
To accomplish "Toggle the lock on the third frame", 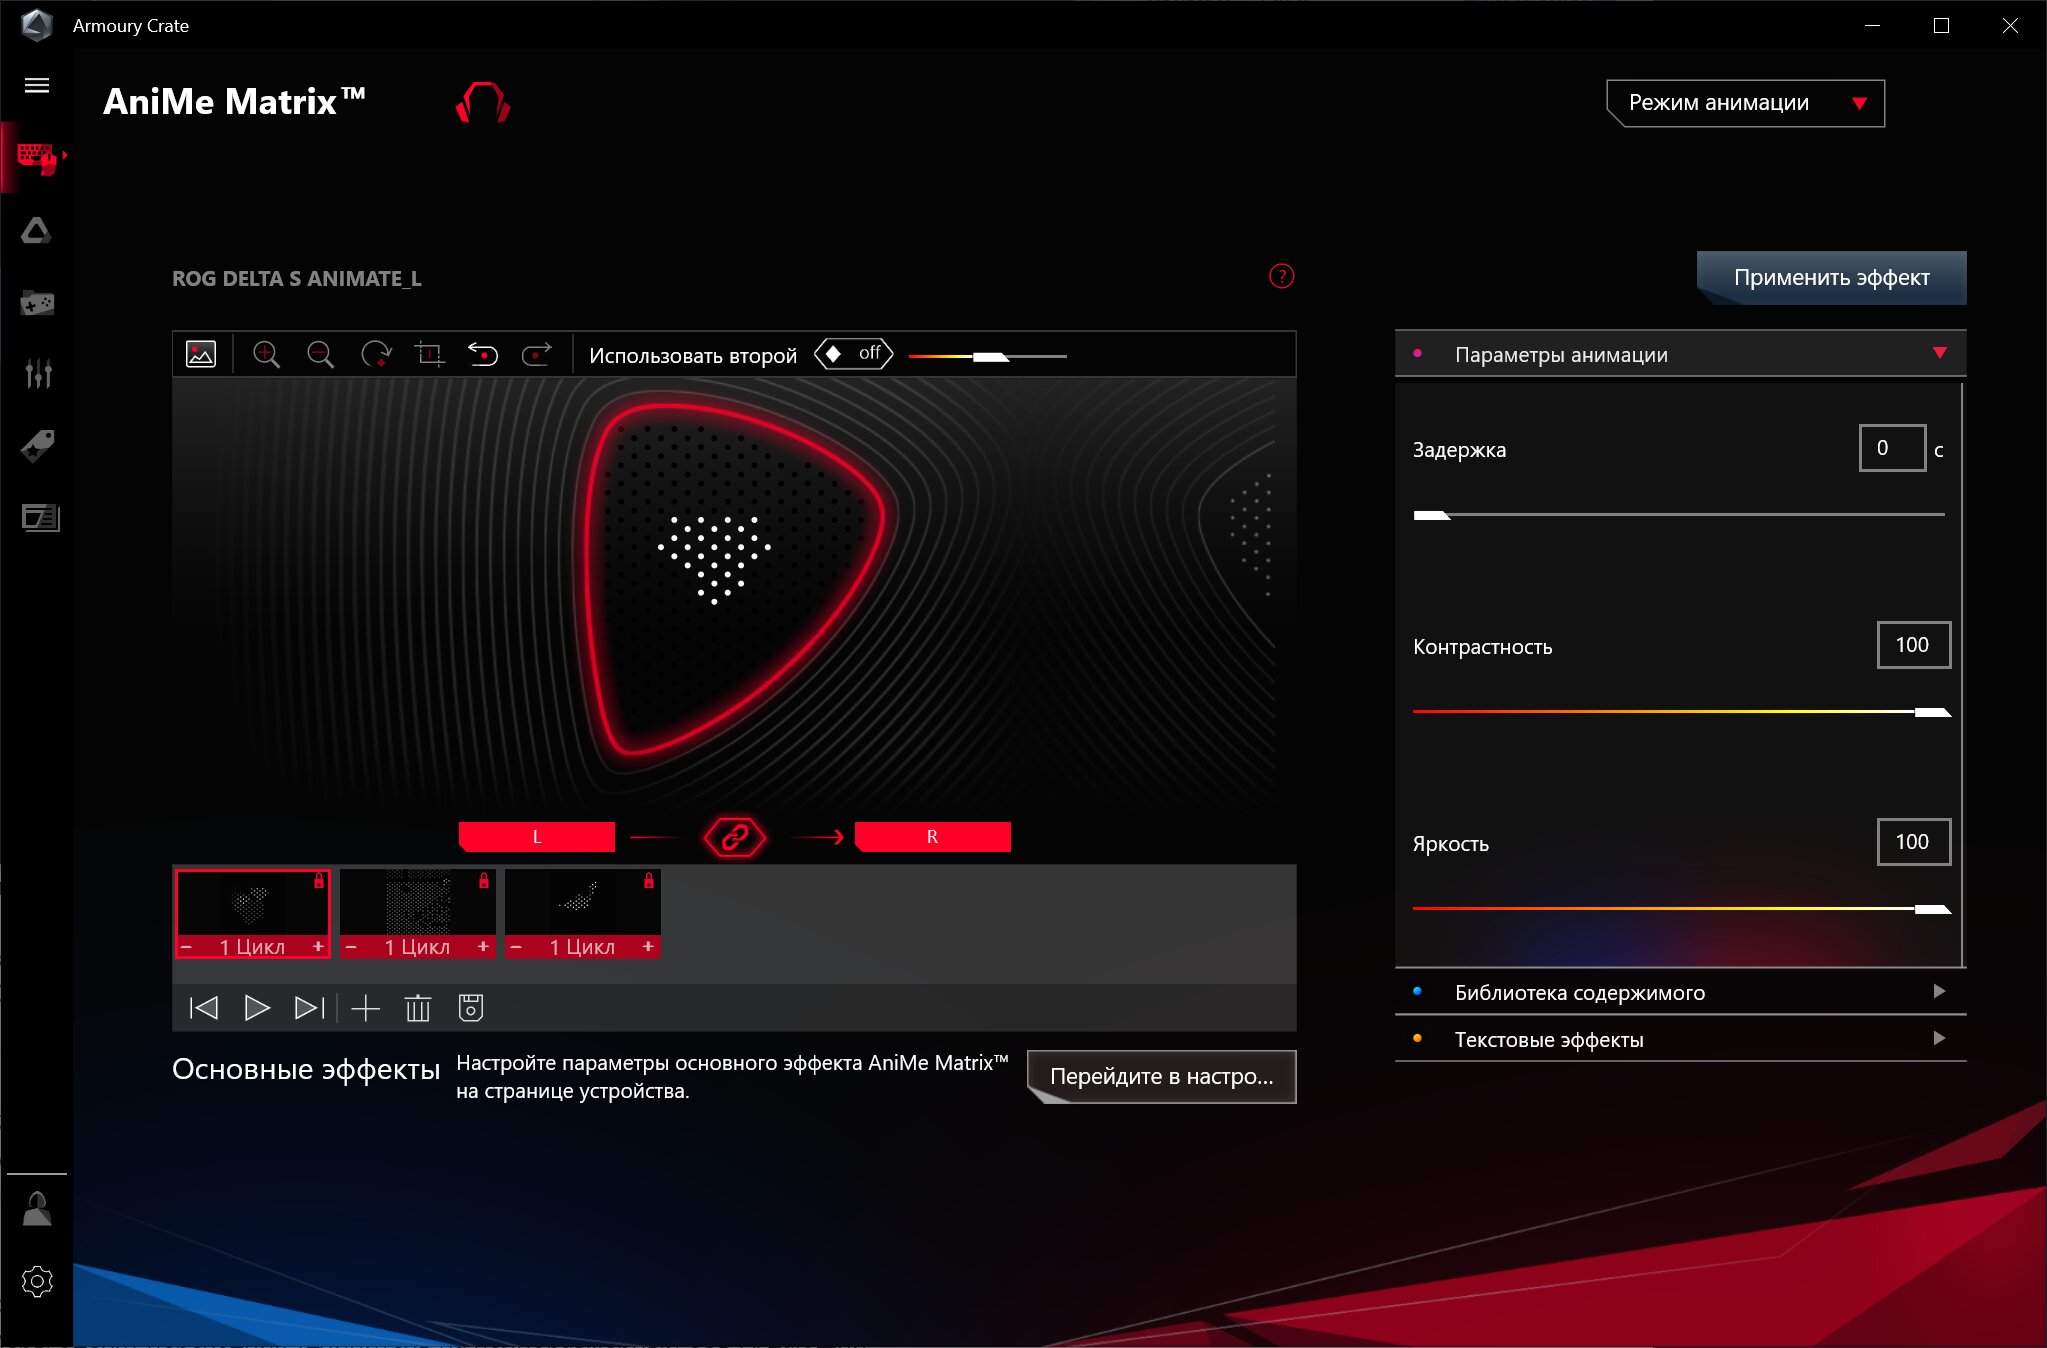I will point(649,881).
